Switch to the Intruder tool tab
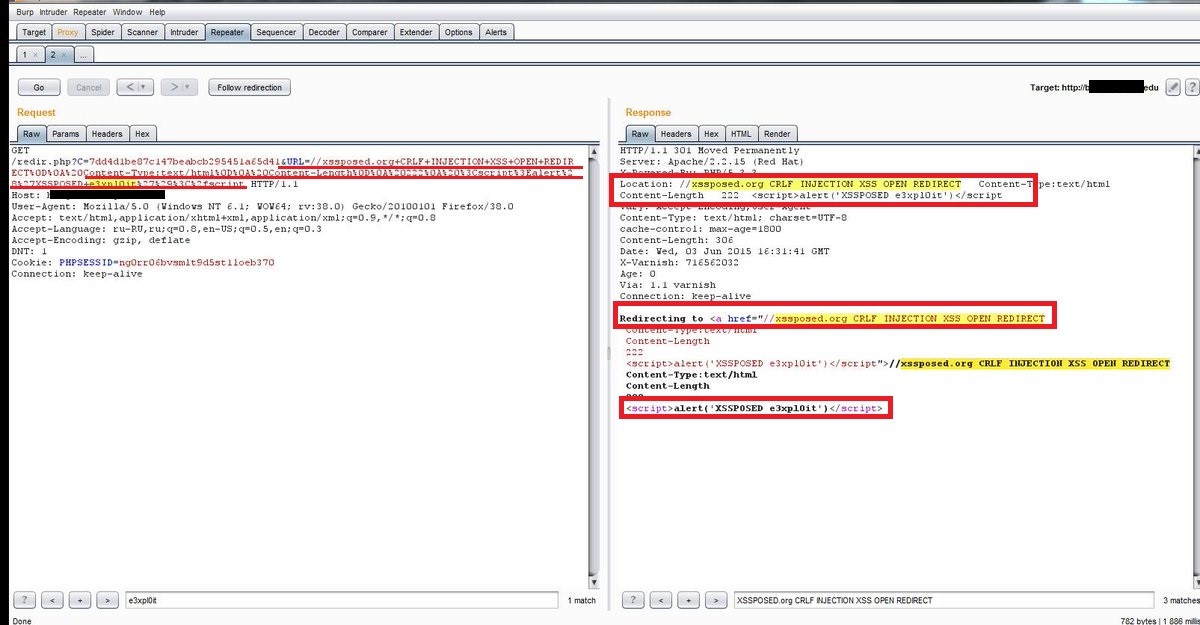Image resolution: width=1200 pixels, height=625 pixels. (x=184, y=32)
